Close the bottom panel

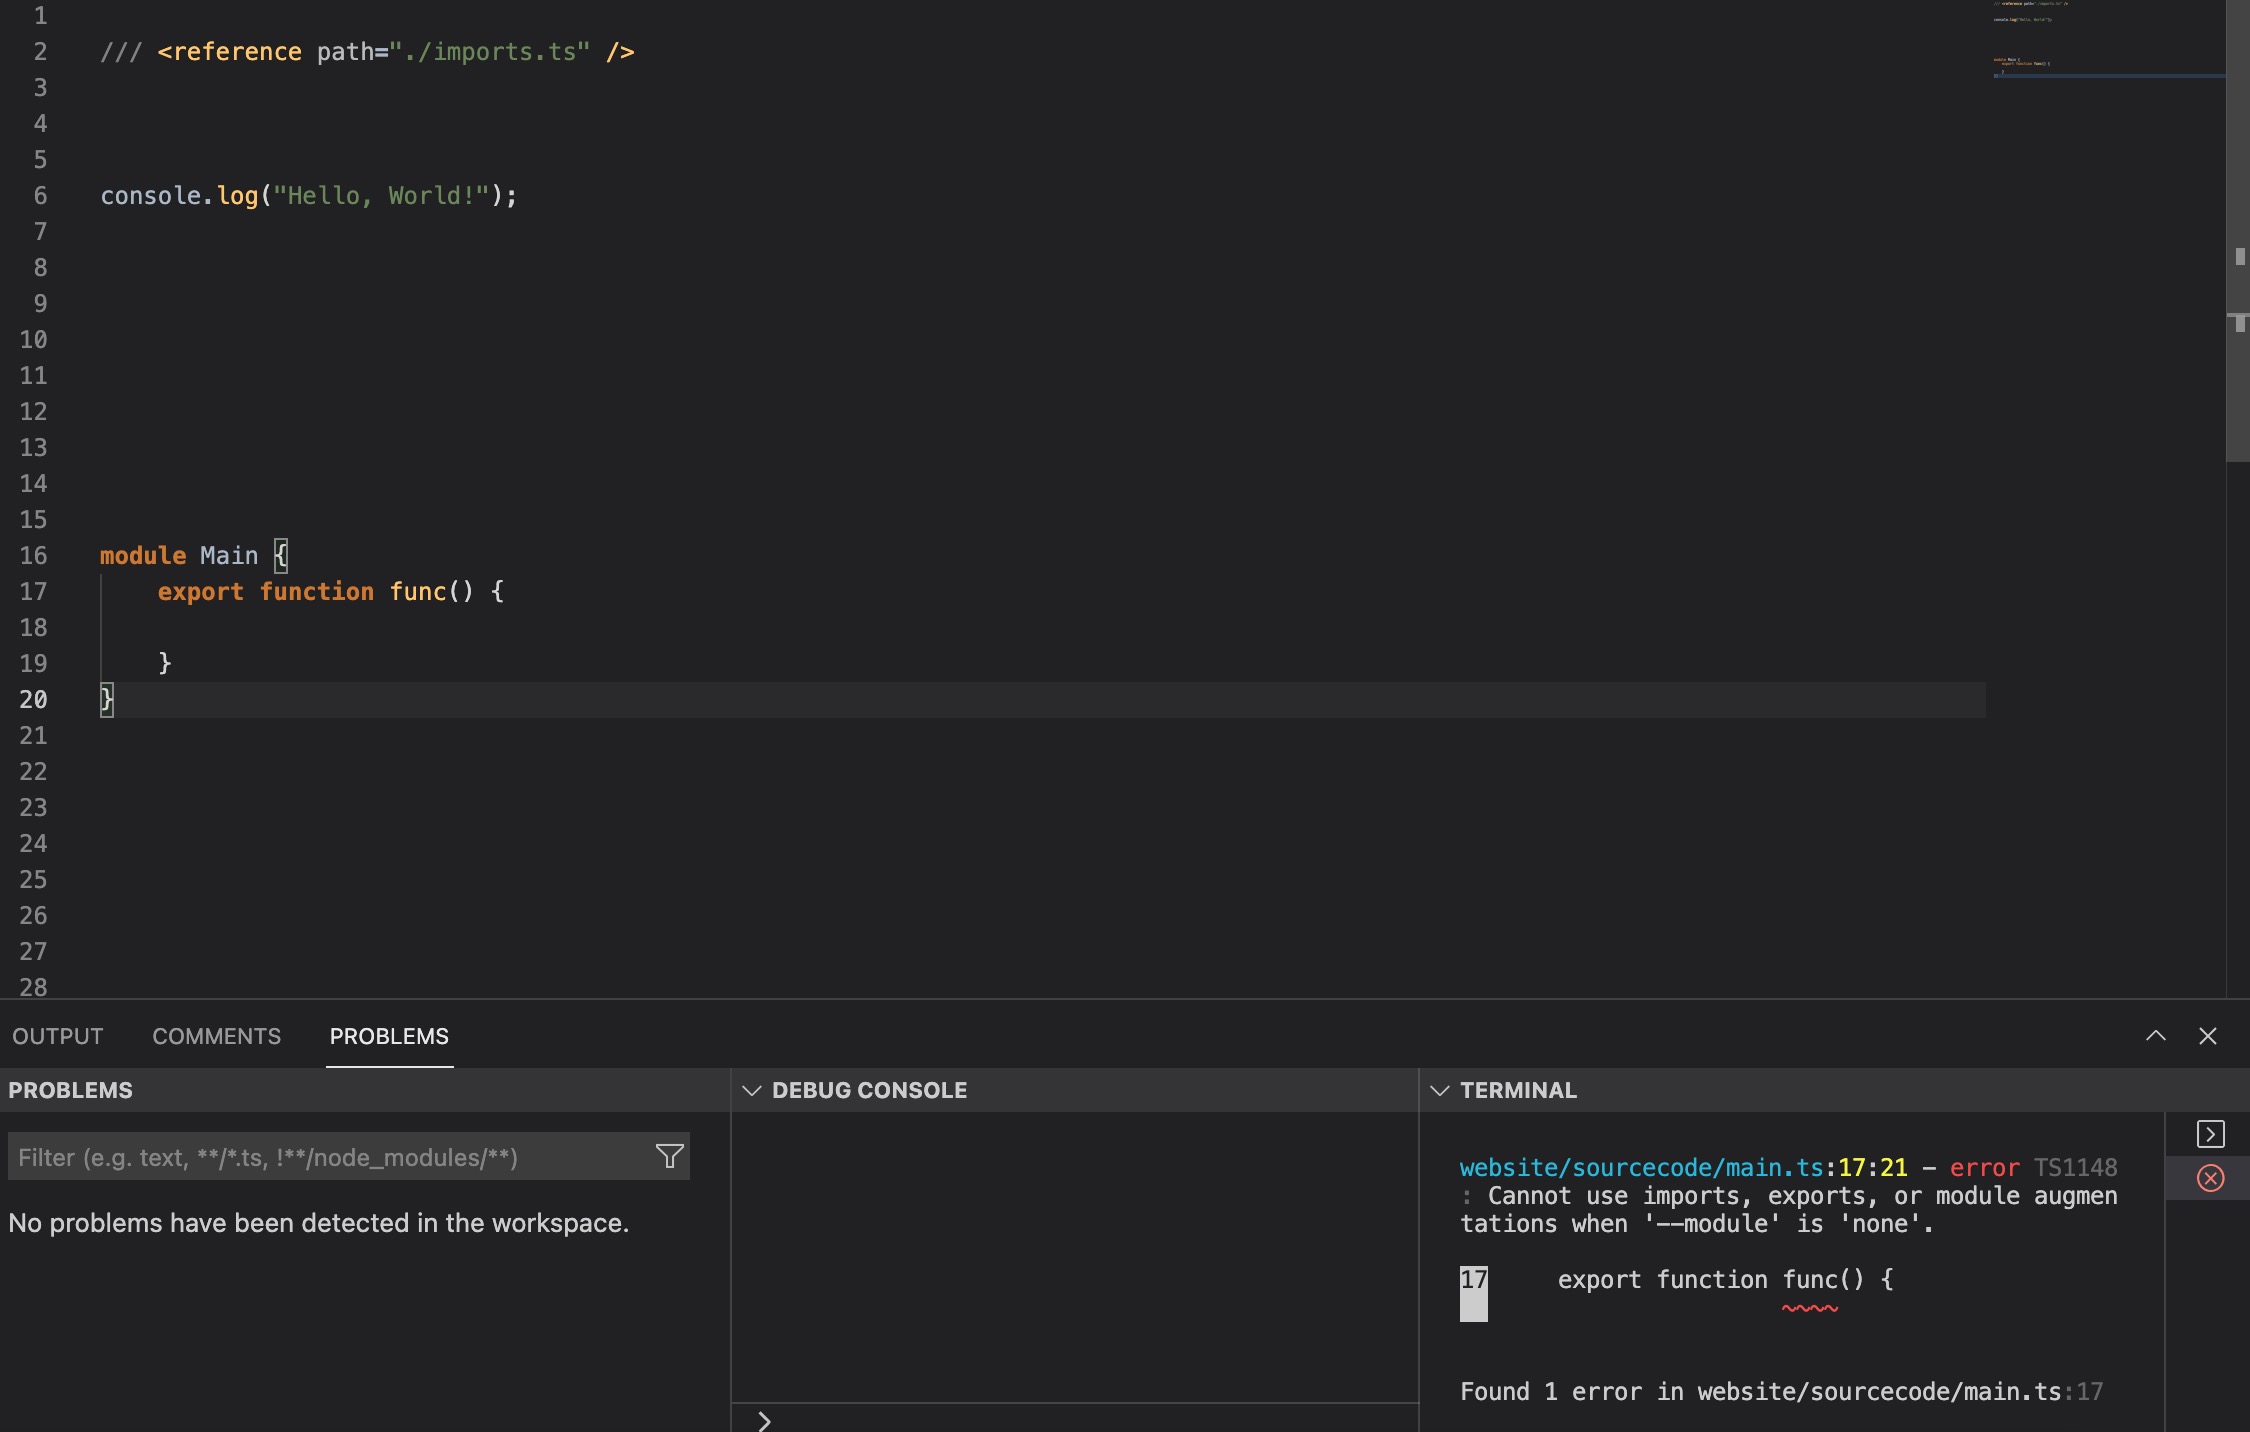[2208, 1036]
